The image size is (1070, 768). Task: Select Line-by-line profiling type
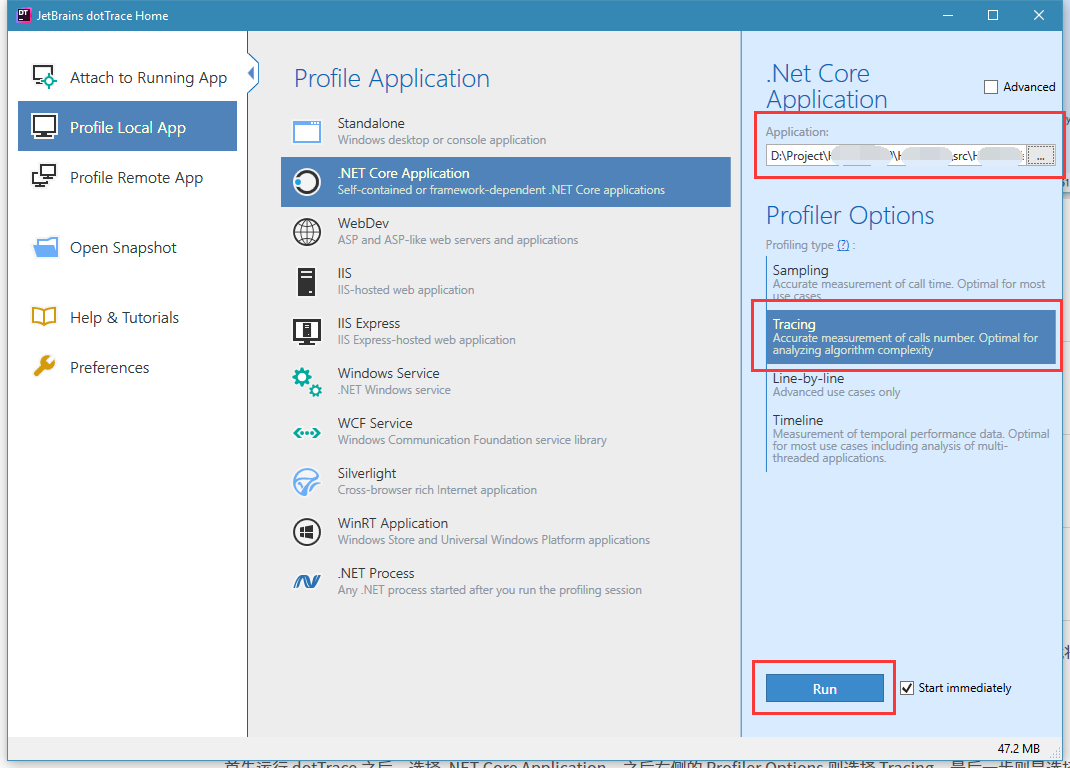point(911,384)
